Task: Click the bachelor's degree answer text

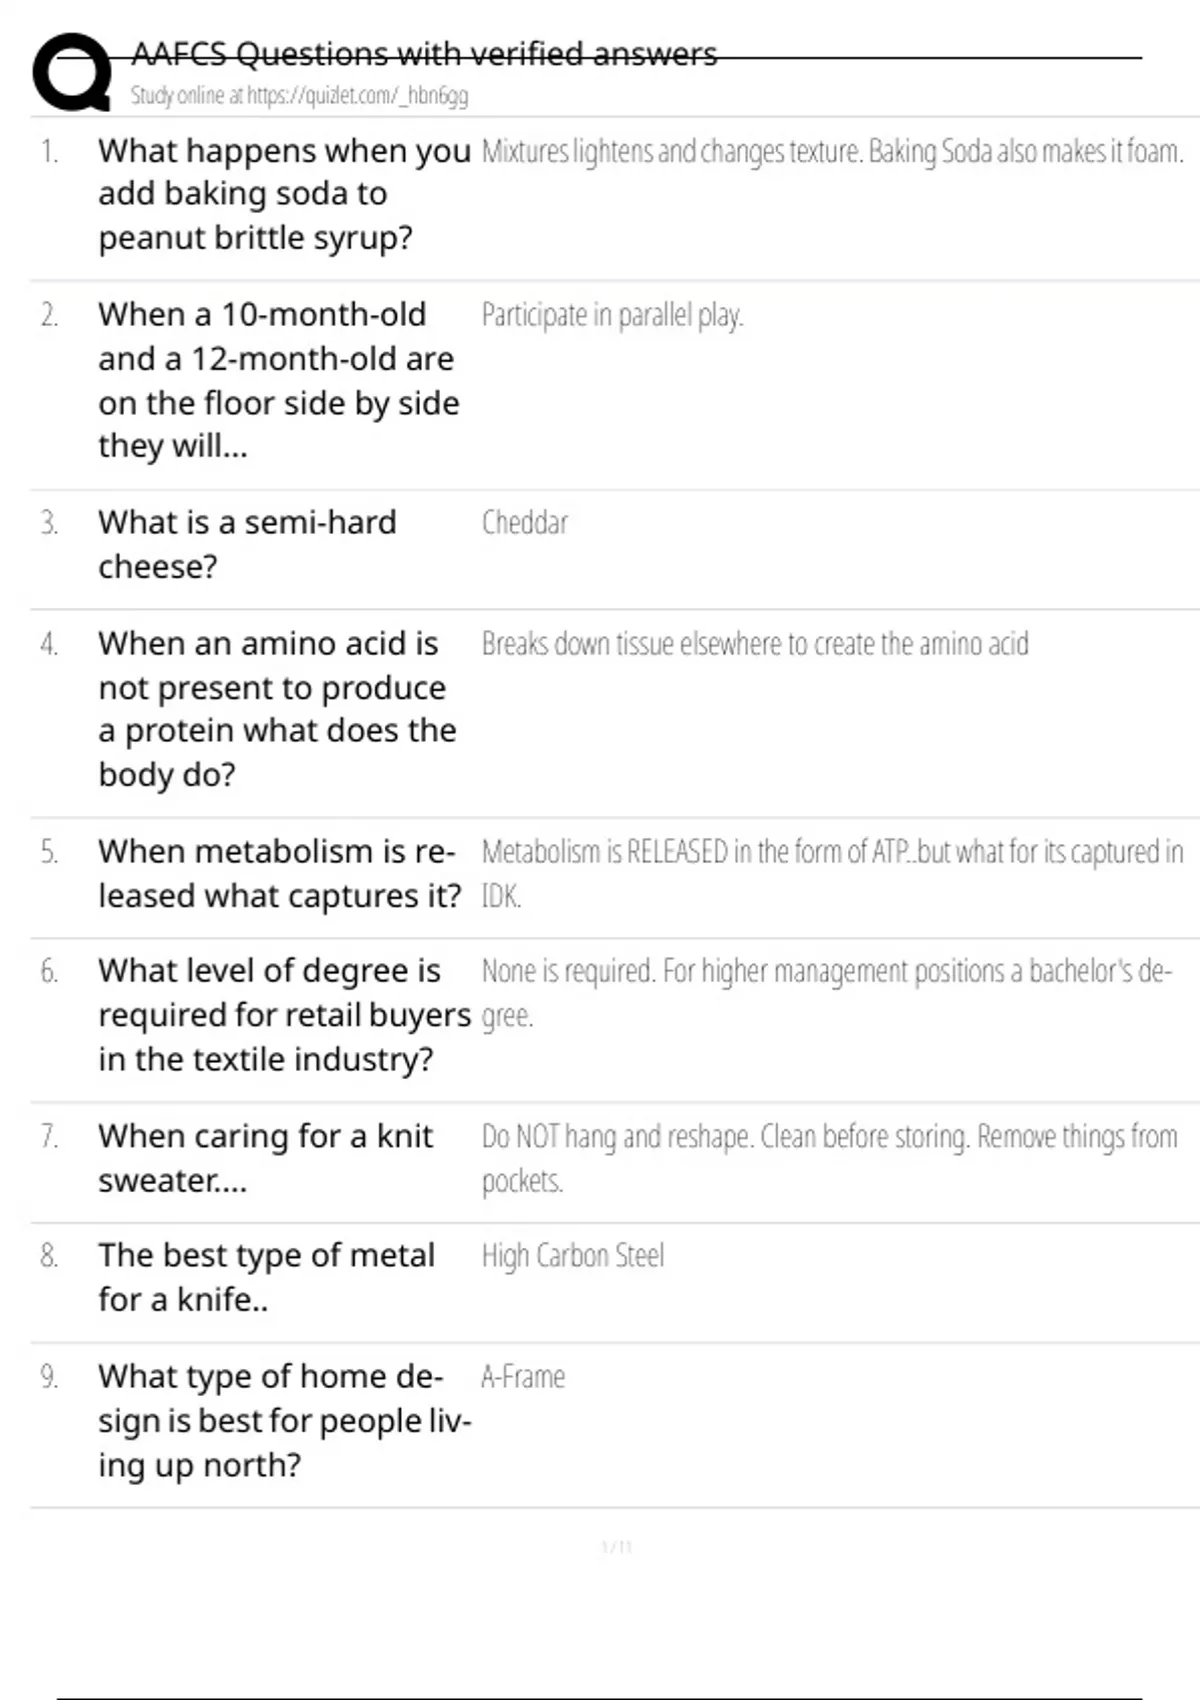Action: (826, 972)
